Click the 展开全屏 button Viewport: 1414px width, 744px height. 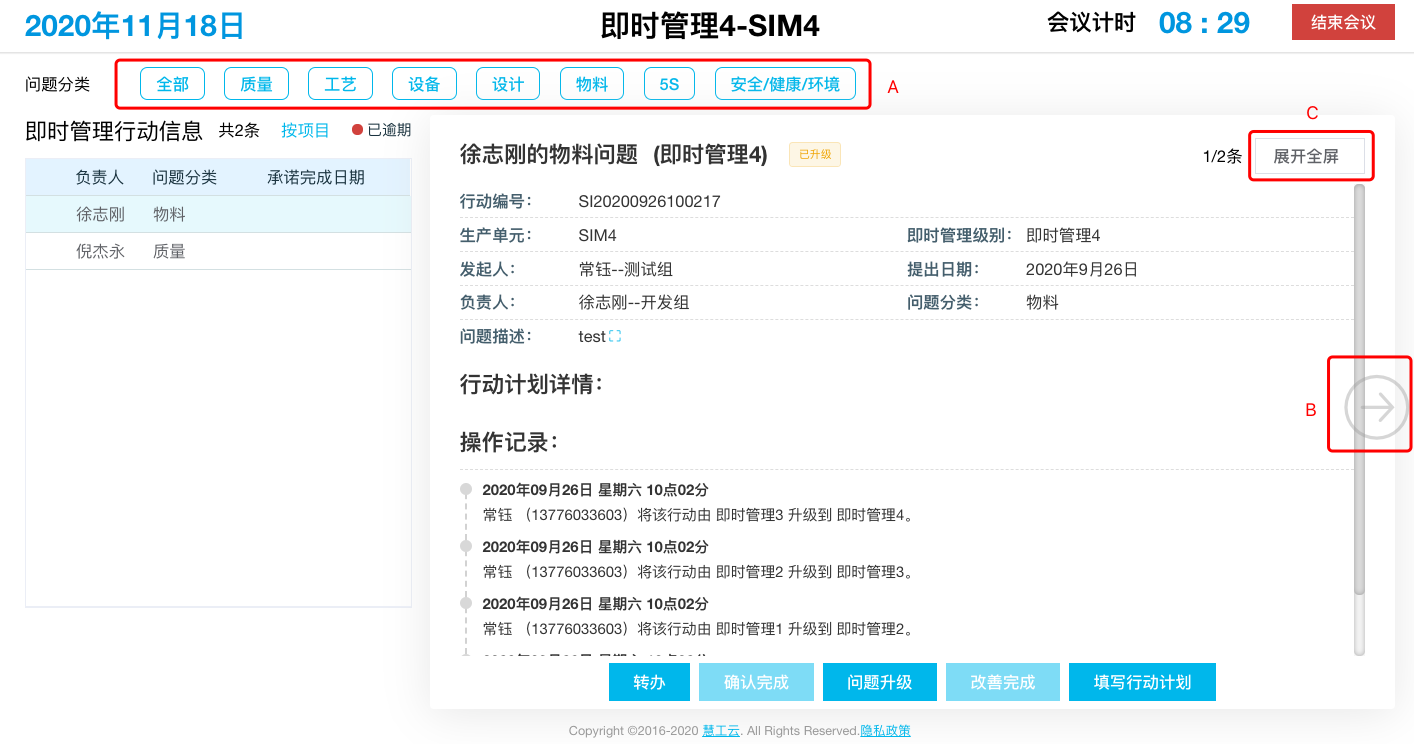coord(1305,156)
